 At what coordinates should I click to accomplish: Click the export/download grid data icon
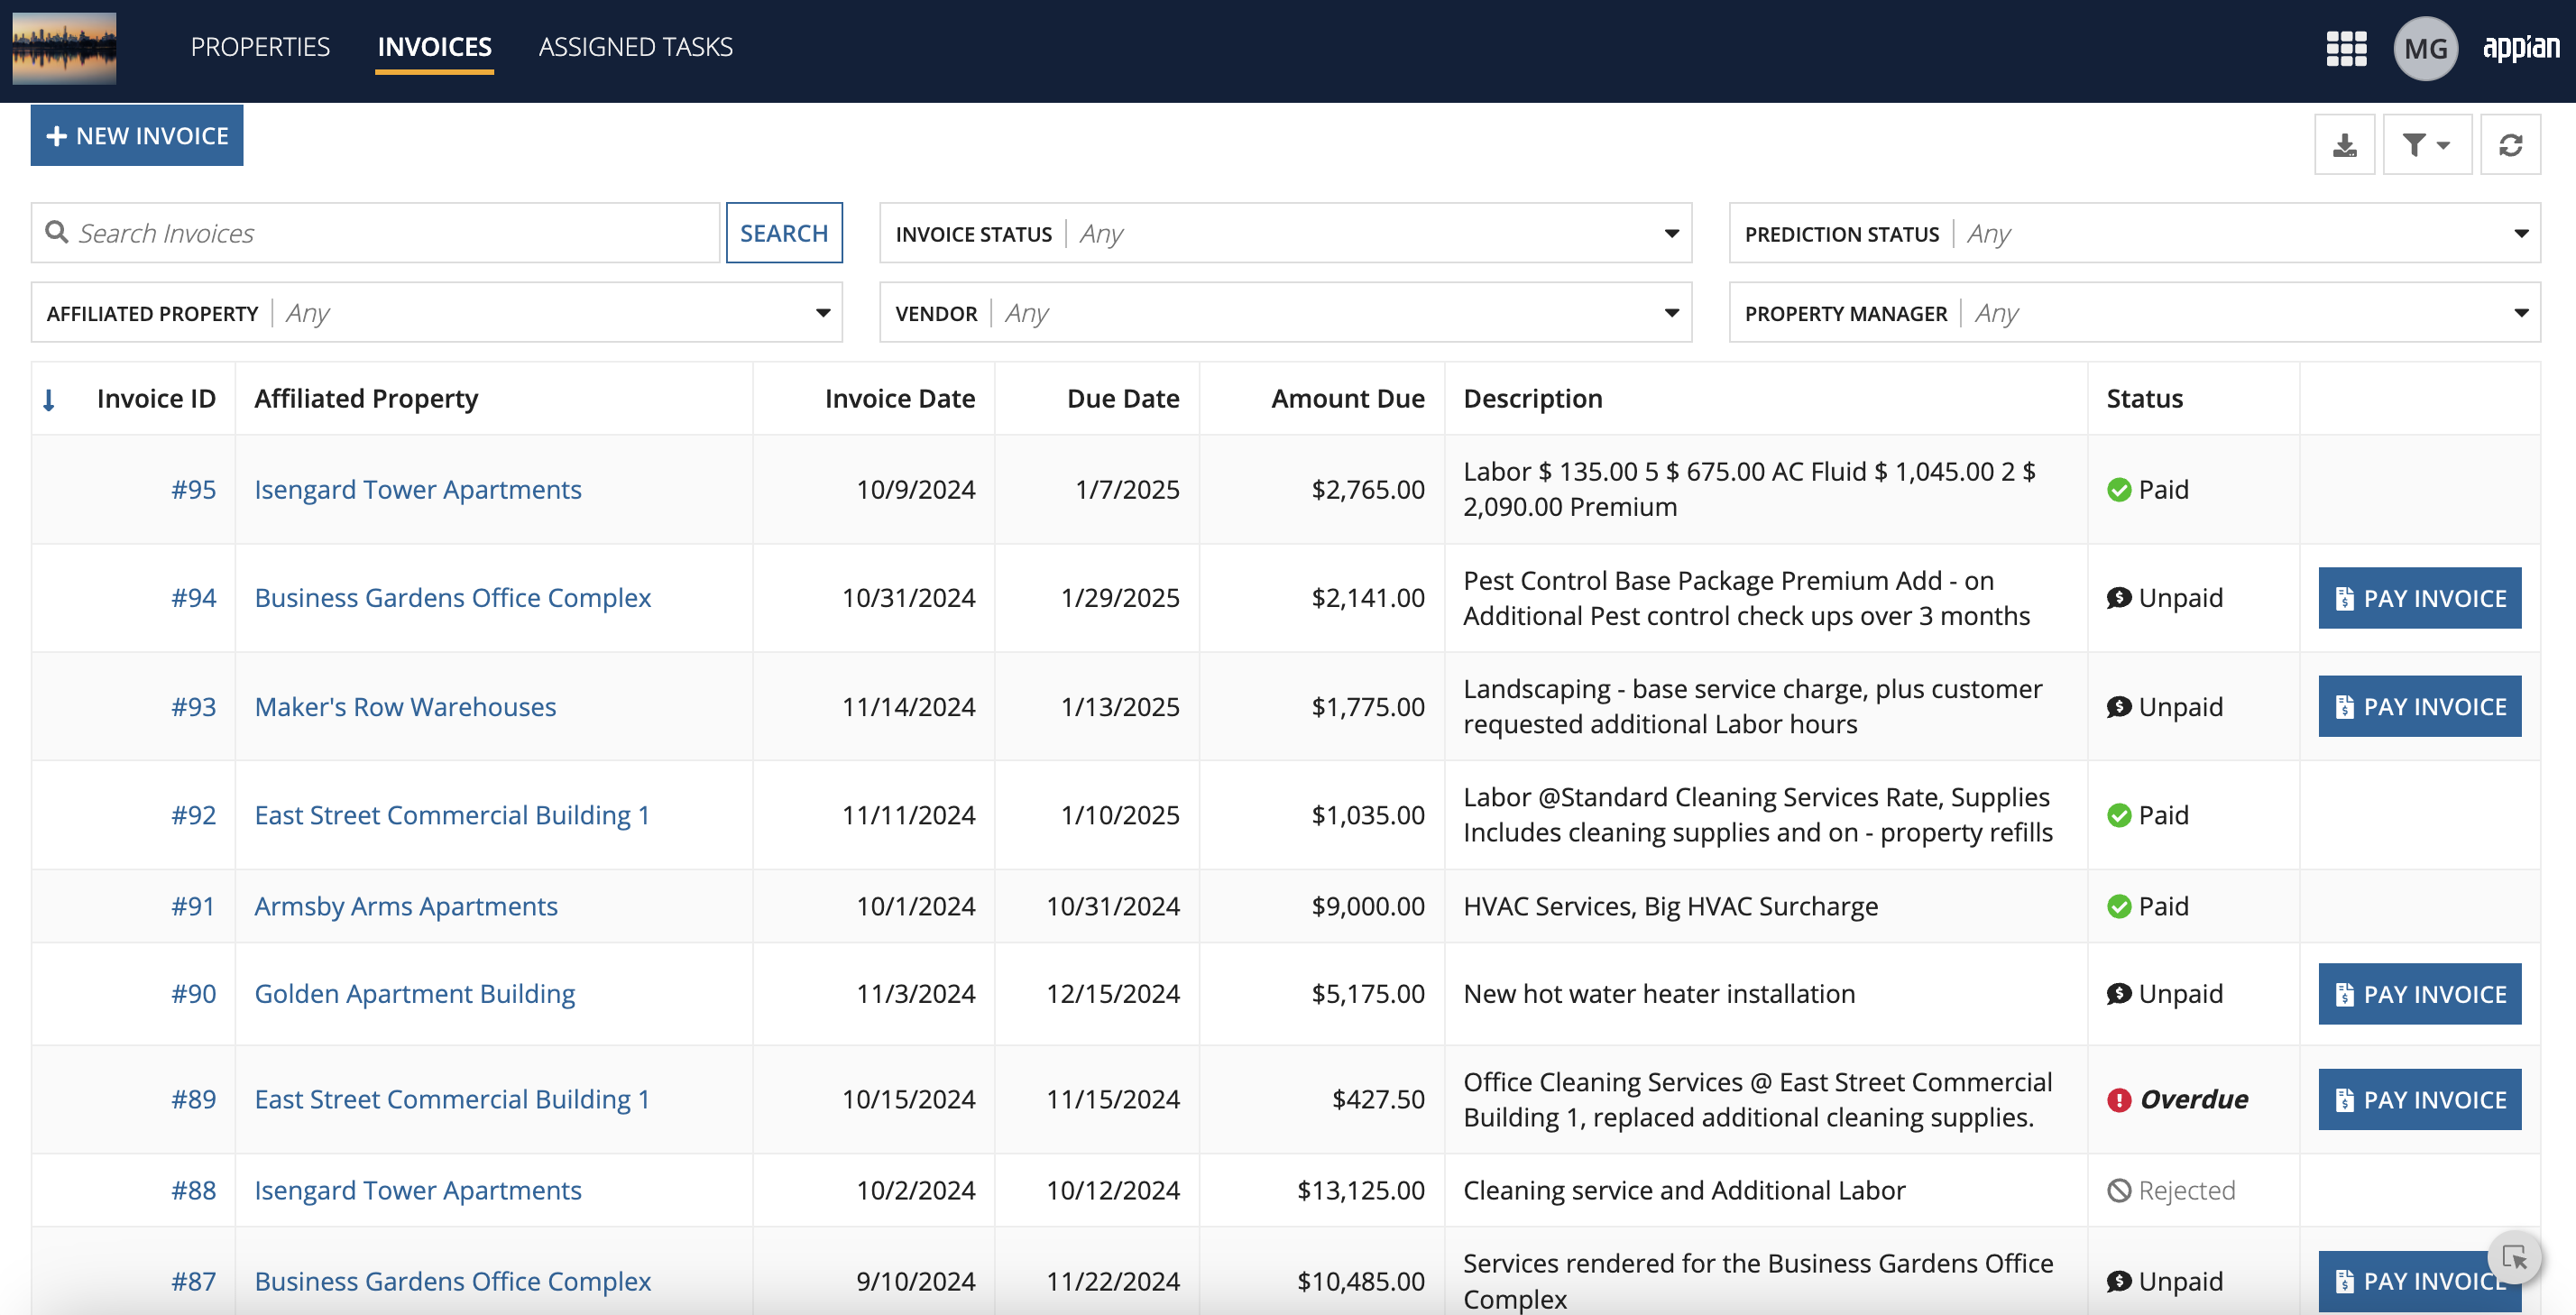click(x=2344, y=145)
